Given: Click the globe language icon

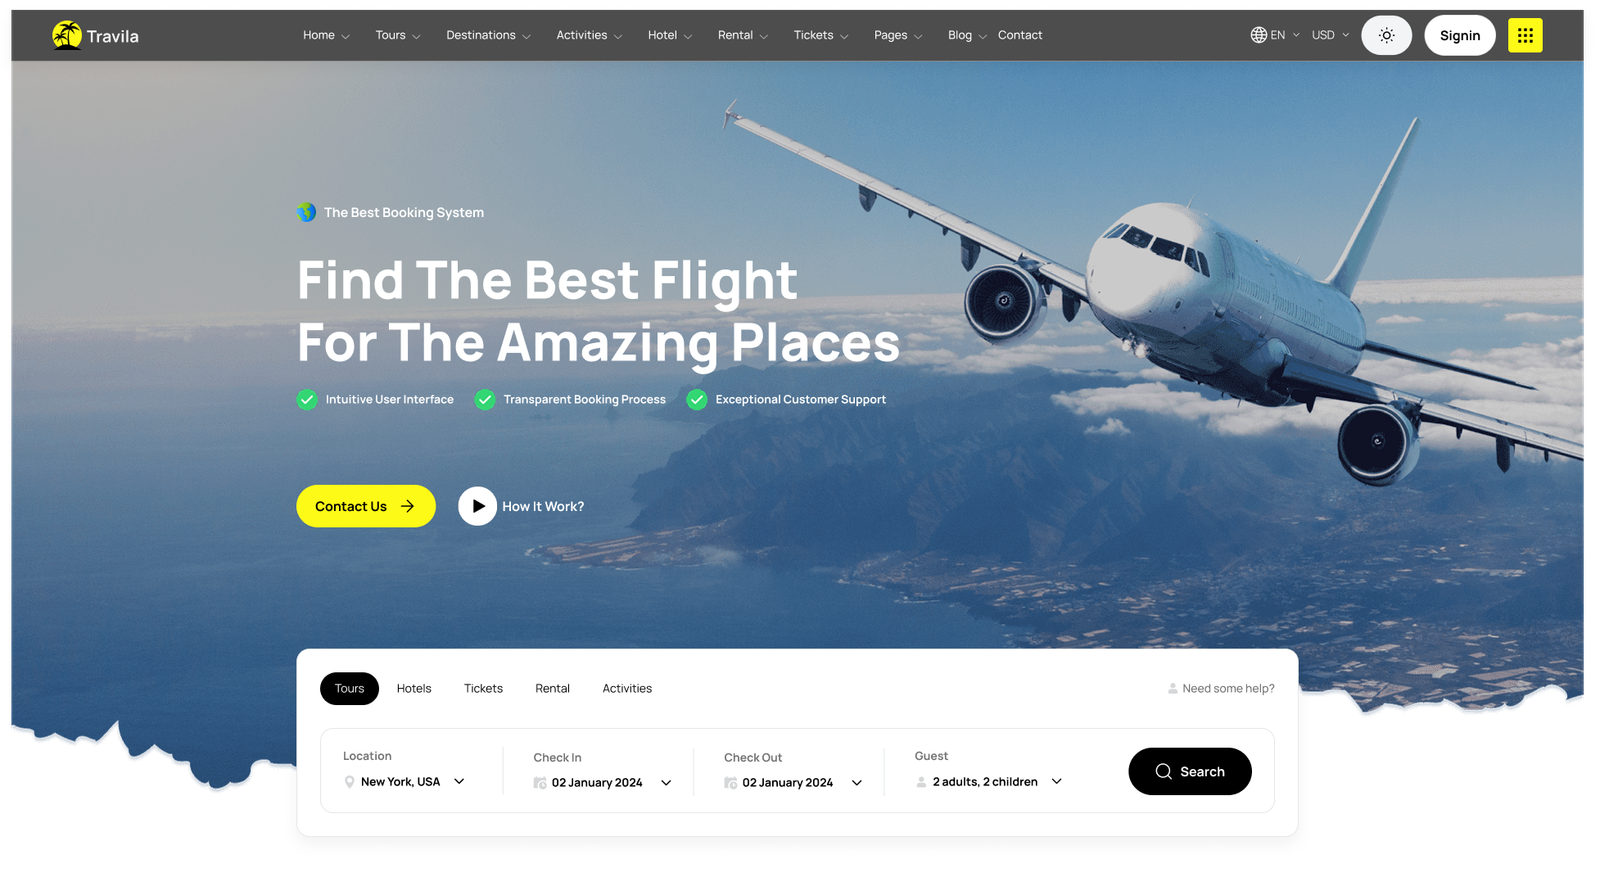Looking at the screenshot, I should tap(1258, 35).
